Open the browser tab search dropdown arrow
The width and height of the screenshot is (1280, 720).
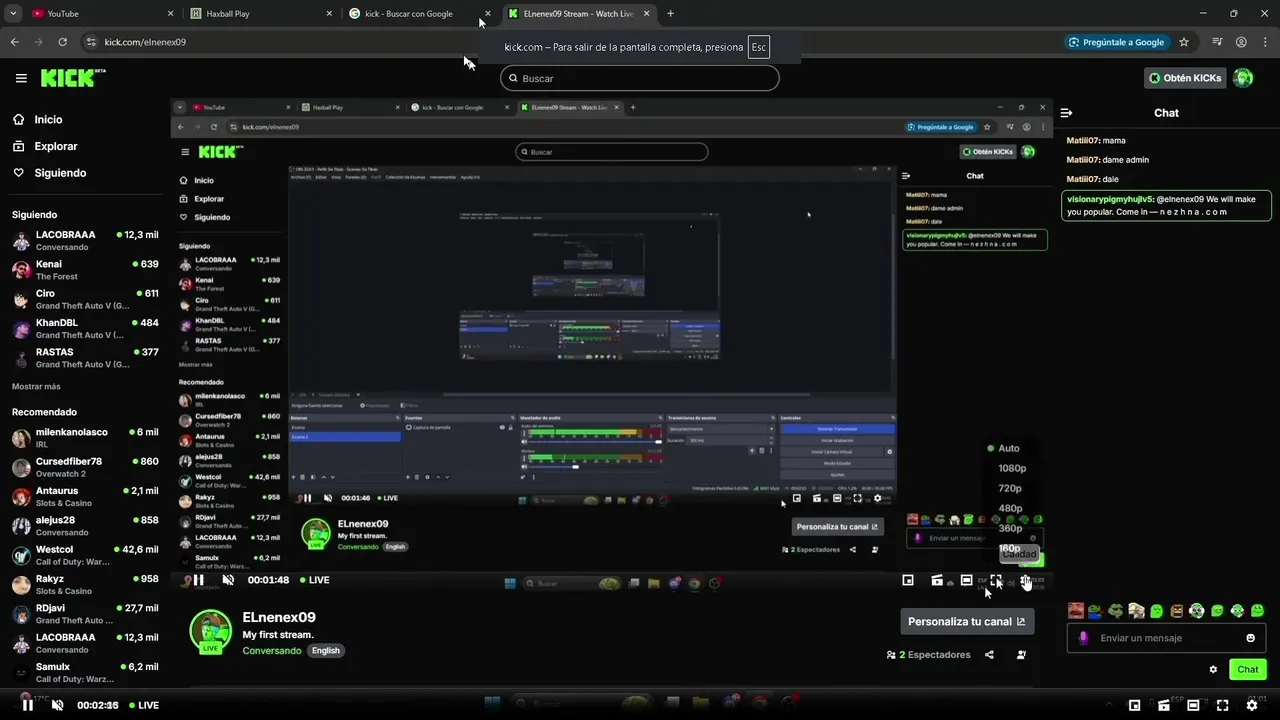coord(13,13)
